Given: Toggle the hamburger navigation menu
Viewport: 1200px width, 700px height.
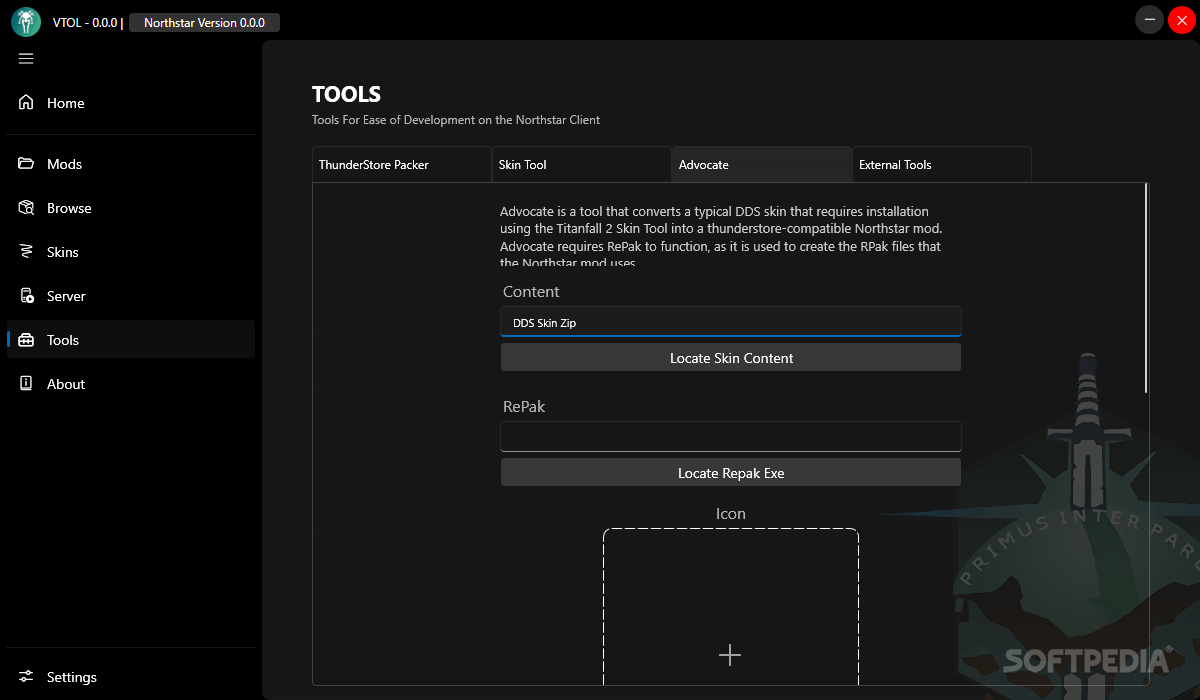Looking at the screenshot, I should click(x=26, y=59).
